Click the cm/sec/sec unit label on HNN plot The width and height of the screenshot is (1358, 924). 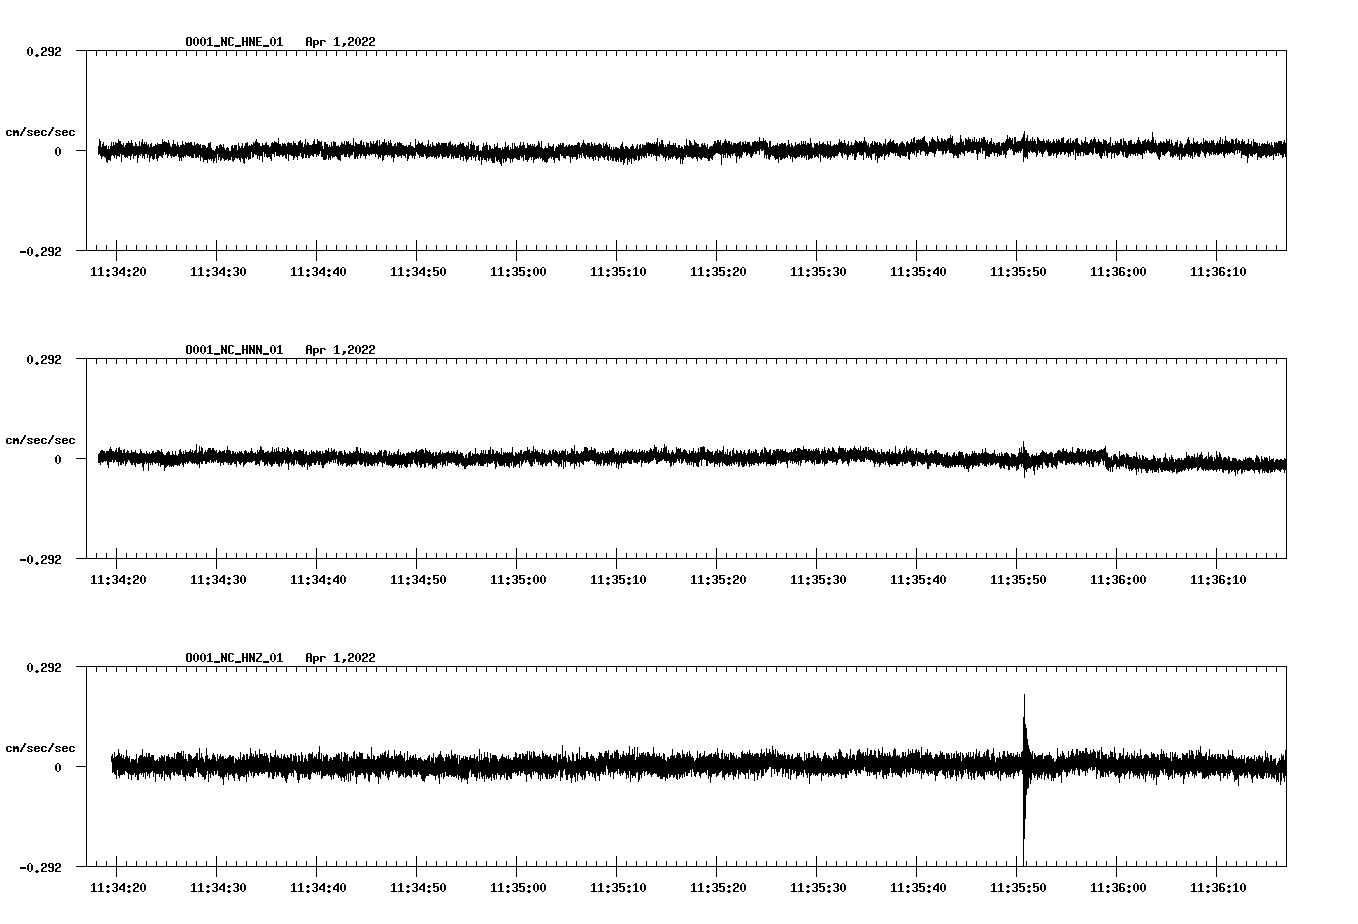pyautogui.click(x=41, y=440)
